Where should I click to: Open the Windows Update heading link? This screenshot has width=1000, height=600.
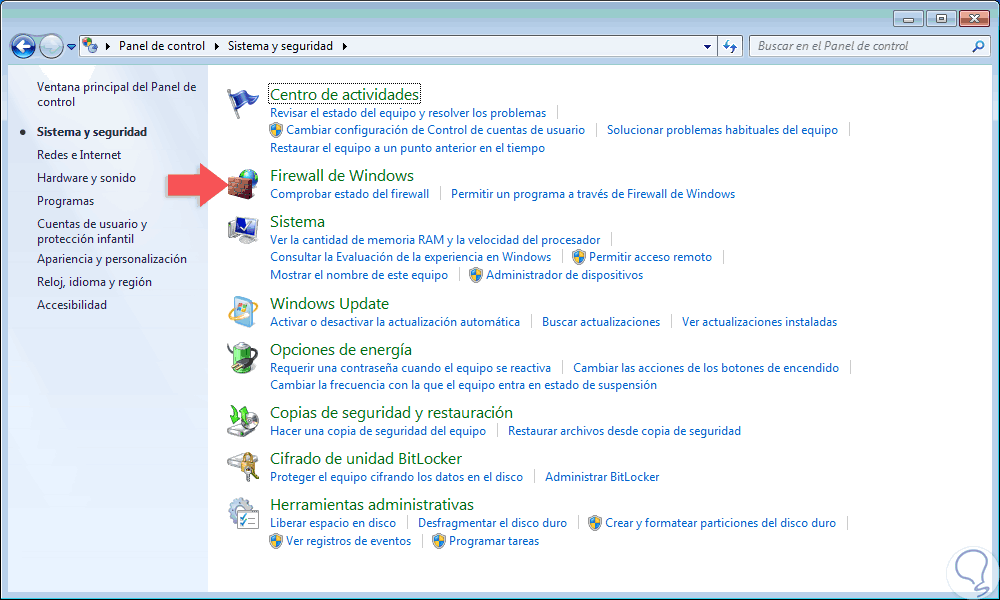pyautogui.click(x=329, y=304)
